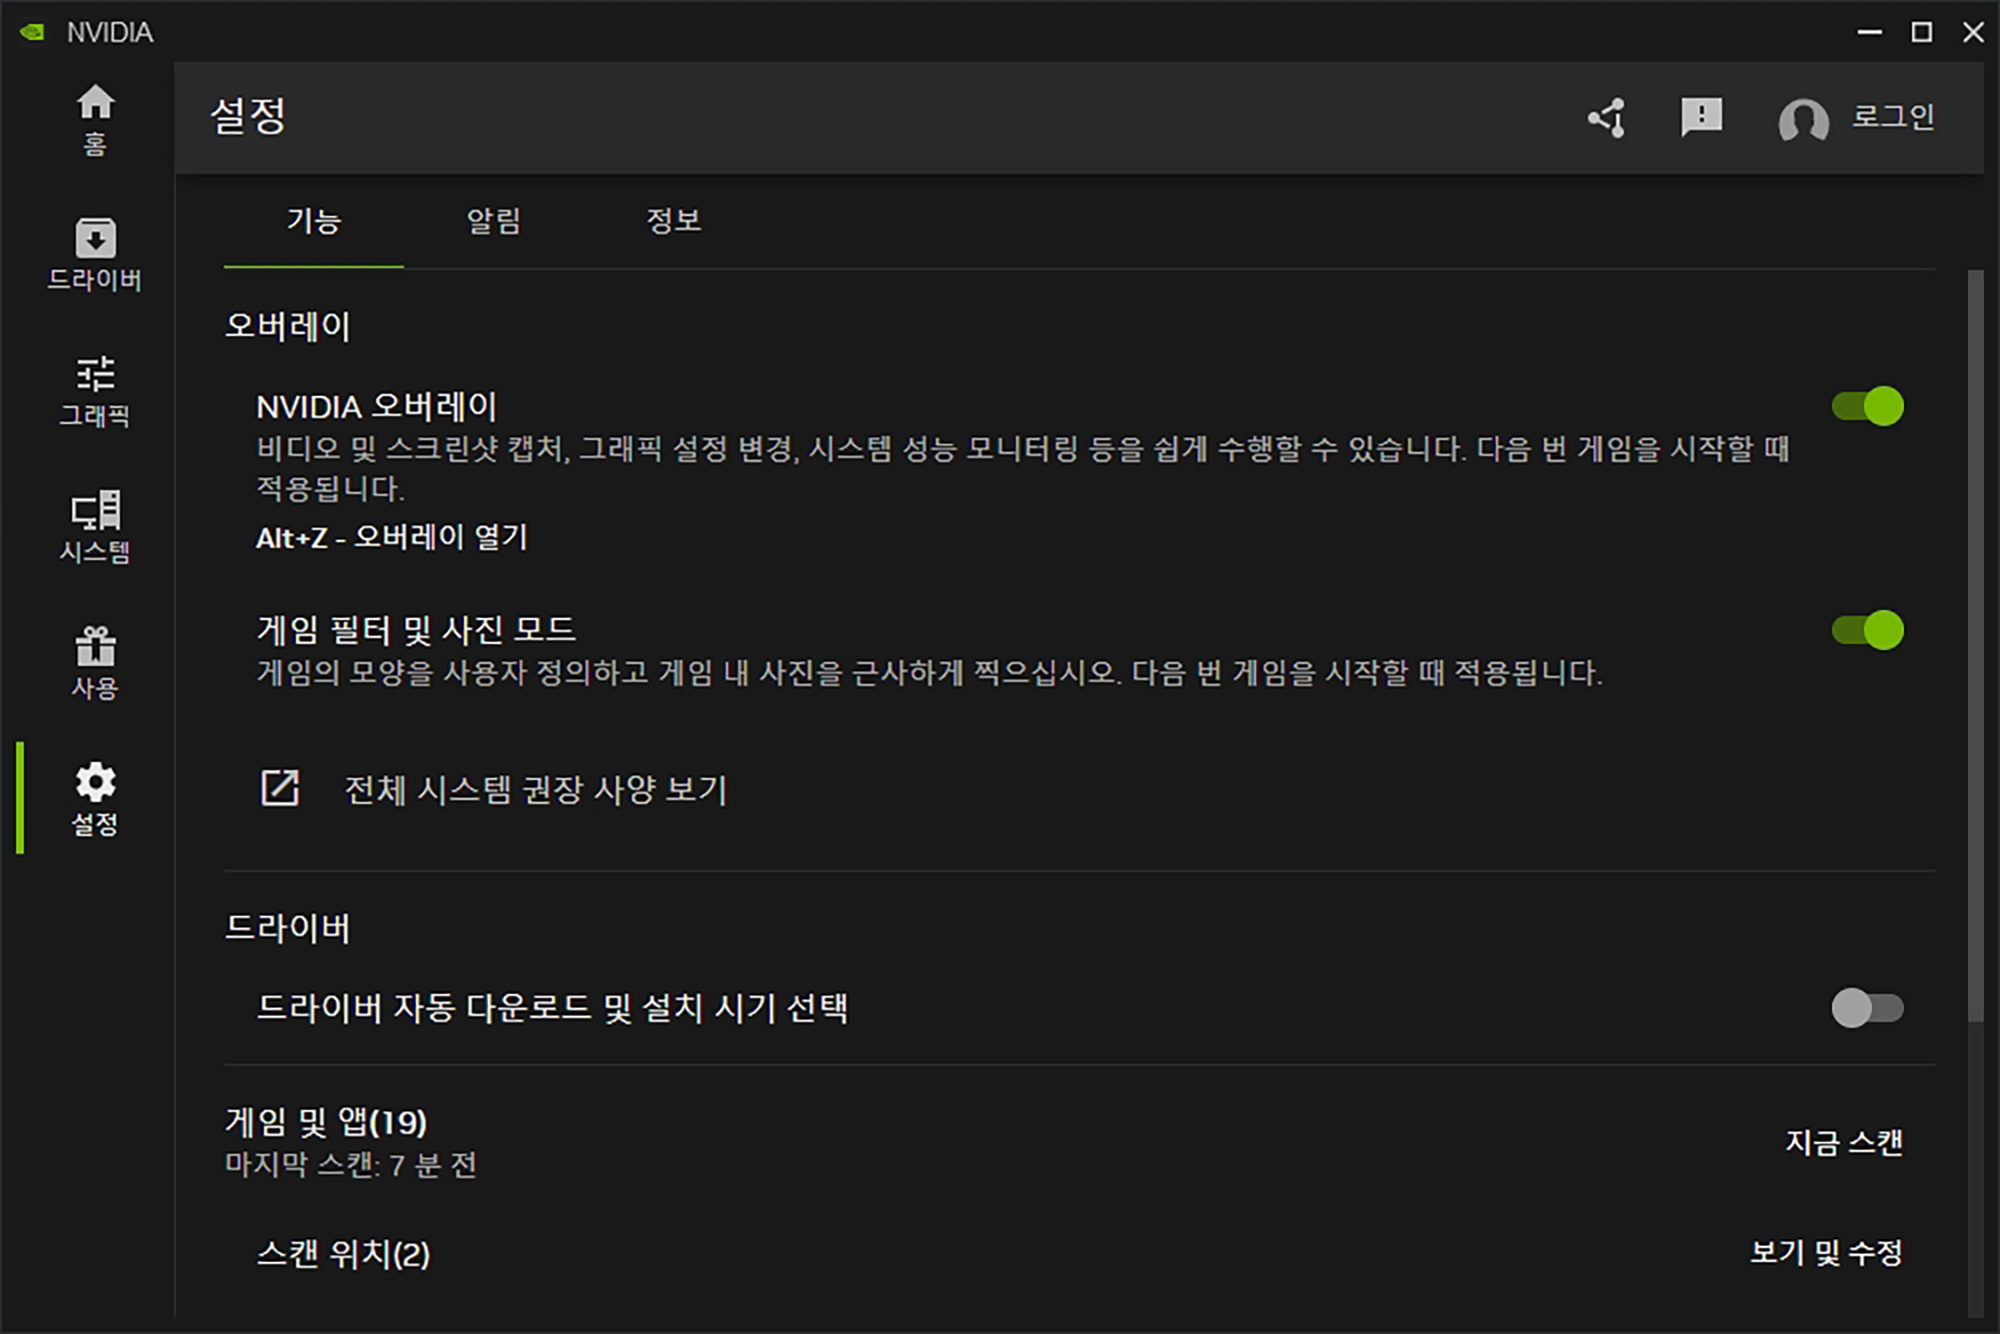Open the feedback speech-bubble icon
Screen dimensions: 2000x1334
[x=1700, y=118]
